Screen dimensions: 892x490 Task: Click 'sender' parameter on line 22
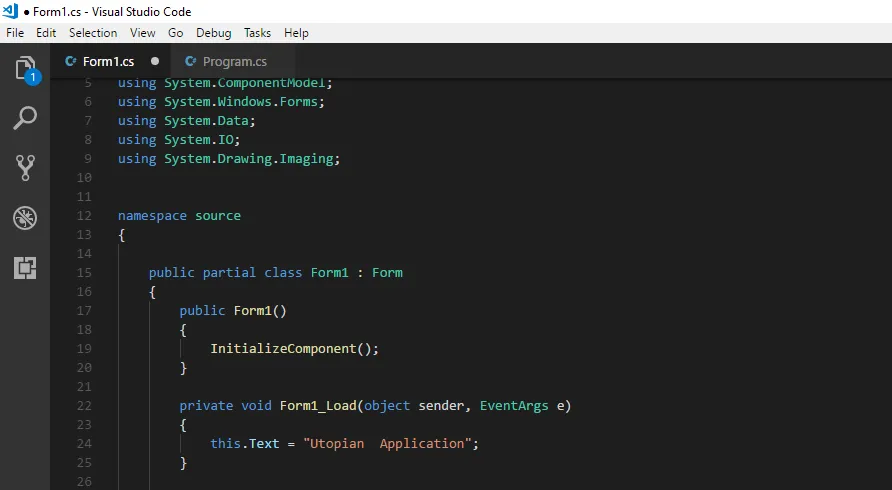441,406
